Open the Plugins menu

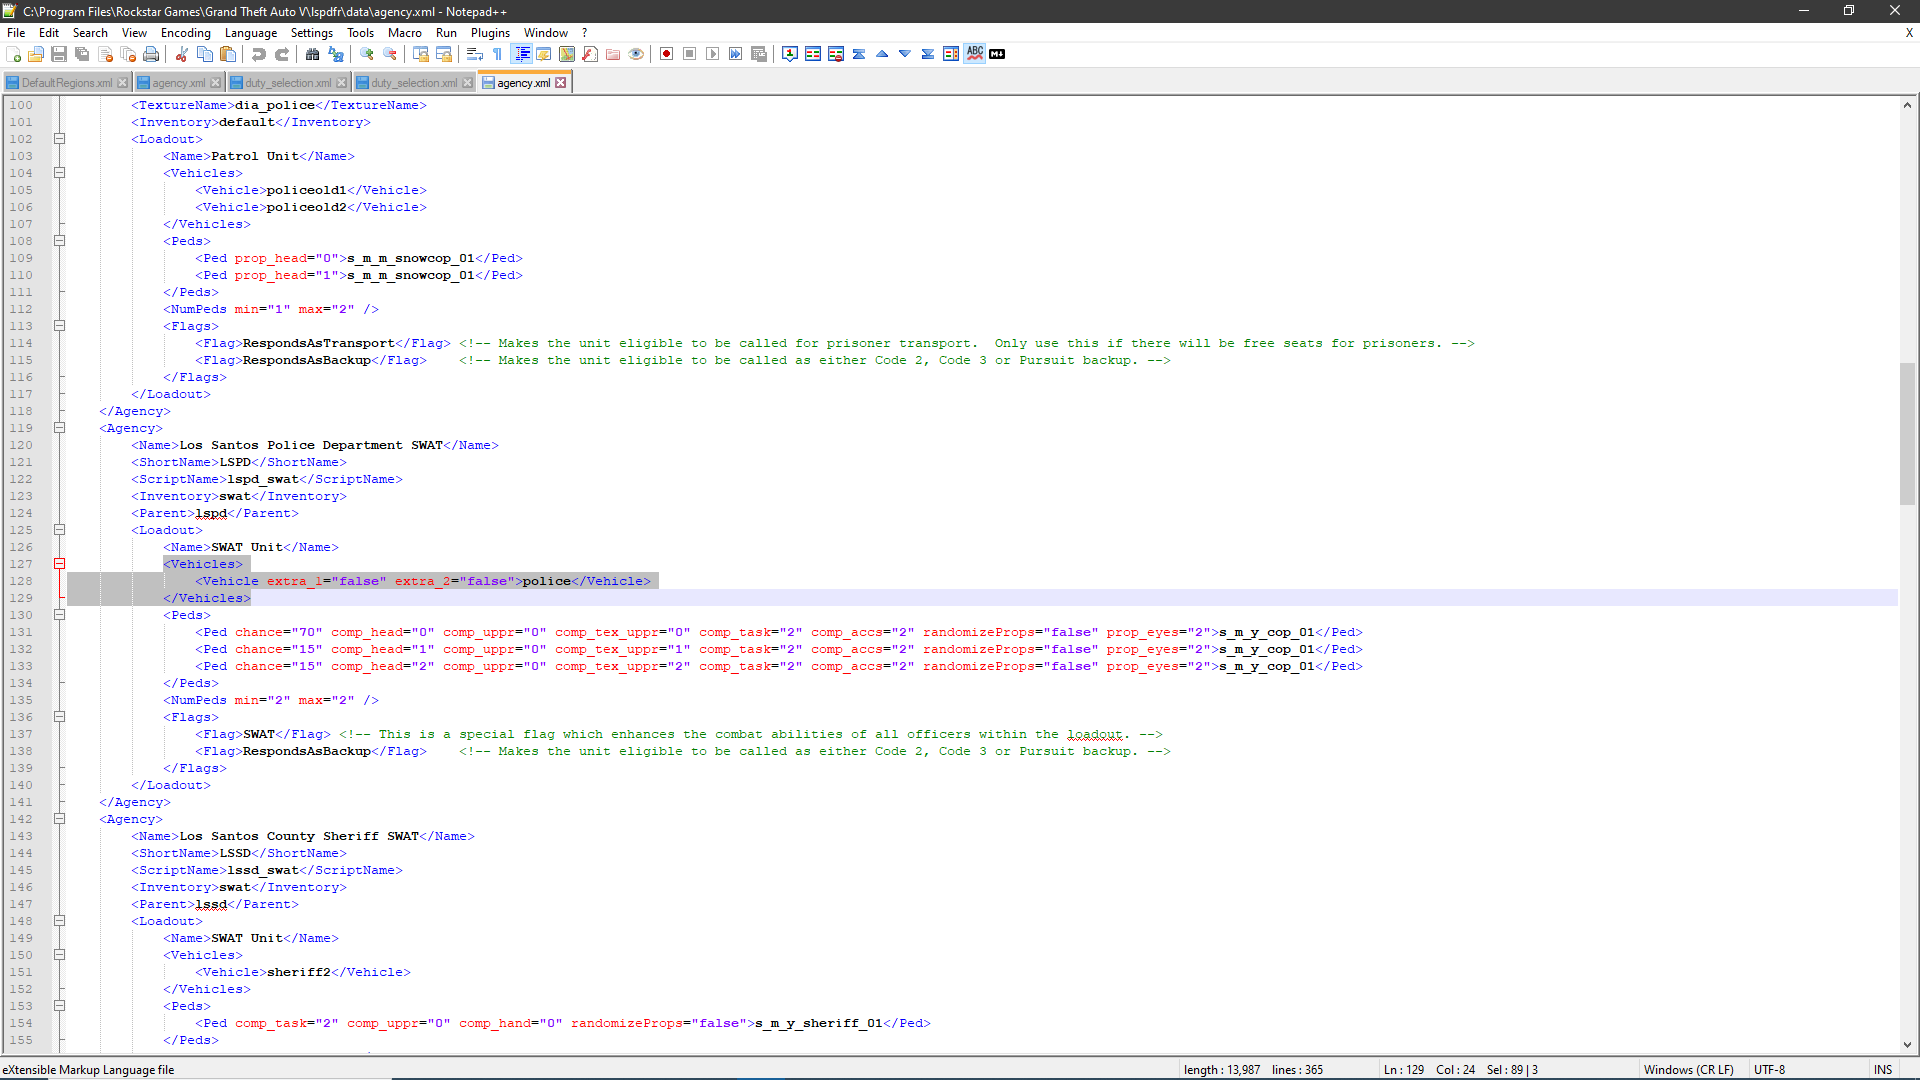490,33
